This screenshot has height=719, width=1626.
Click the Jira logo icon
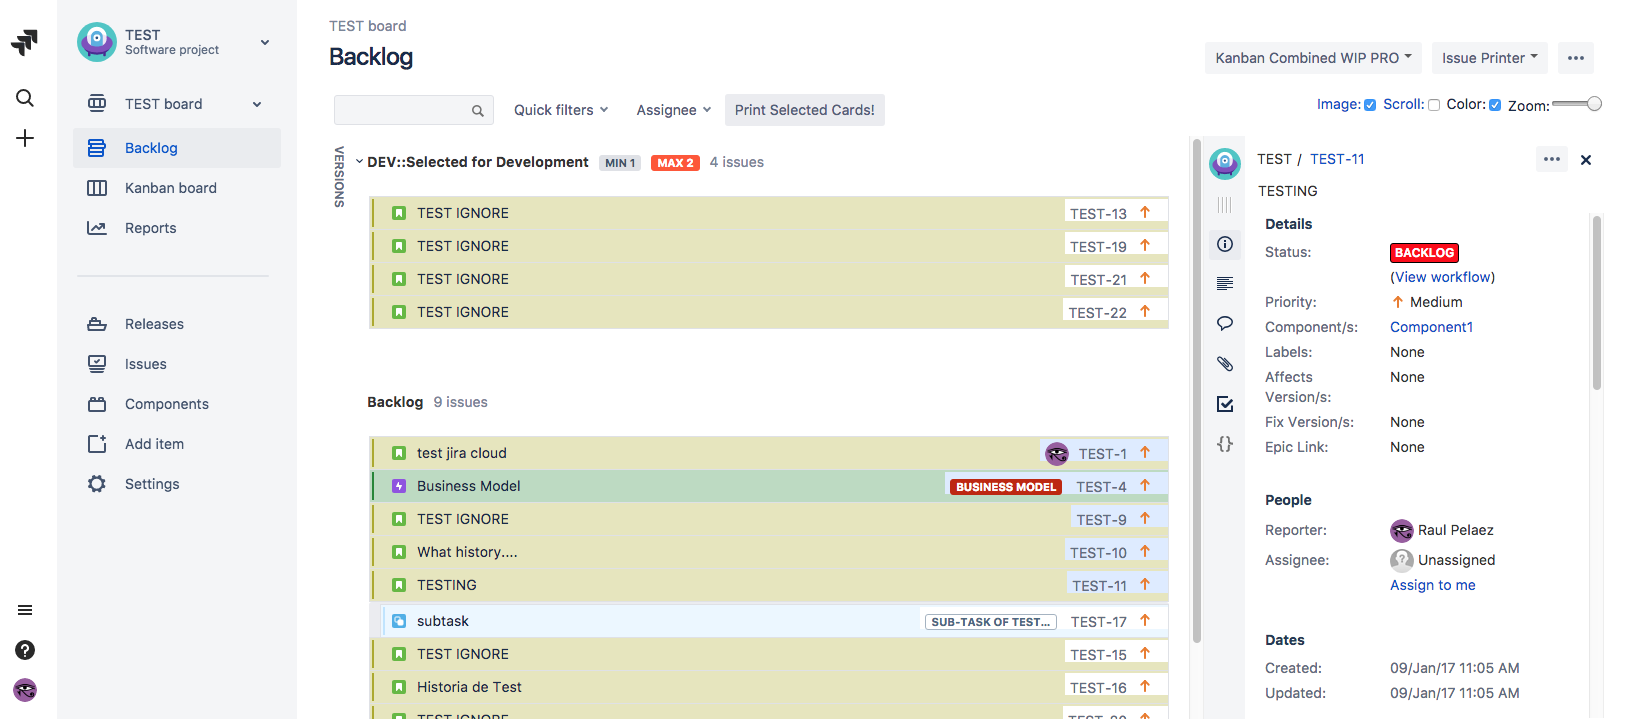coord(25,42)
